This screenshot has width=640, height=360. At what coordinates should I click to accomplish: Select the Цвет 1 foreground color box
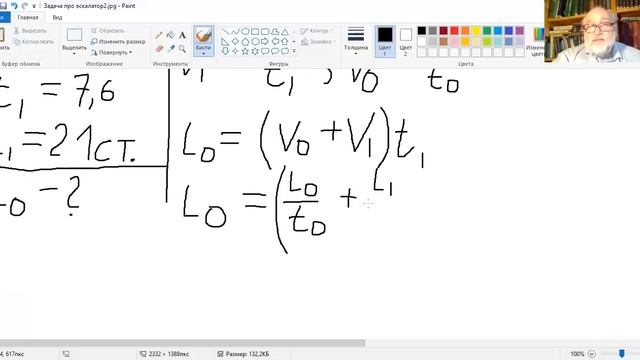pyautogui.click(x=384, y=41)
